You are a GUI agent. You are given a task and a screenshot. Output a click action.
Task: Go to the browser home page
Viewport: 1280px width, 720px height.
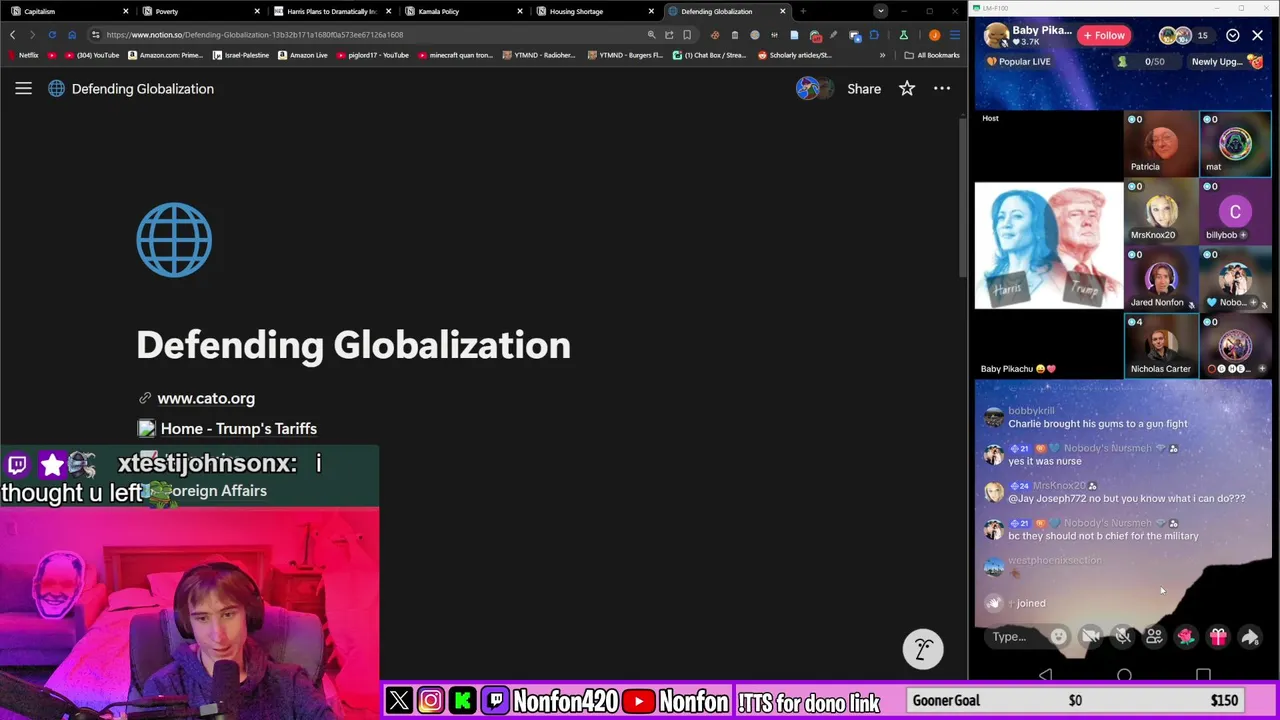[x=72, y=34]
